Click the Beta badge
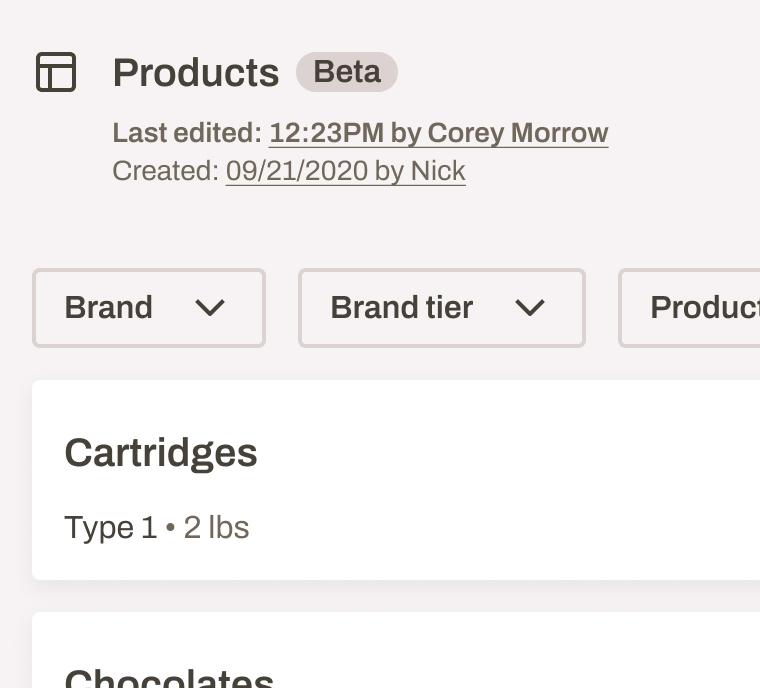Screen dimensions: 760x688 coord(347,72)
